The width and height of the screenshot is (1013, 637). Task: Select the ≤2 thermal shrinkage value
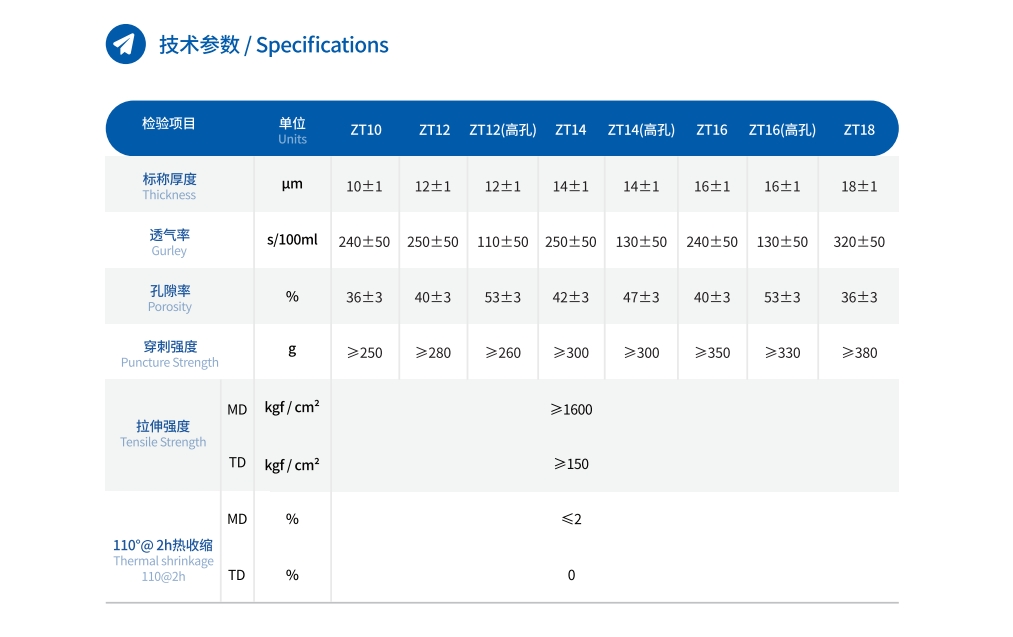tap(571, 519)
